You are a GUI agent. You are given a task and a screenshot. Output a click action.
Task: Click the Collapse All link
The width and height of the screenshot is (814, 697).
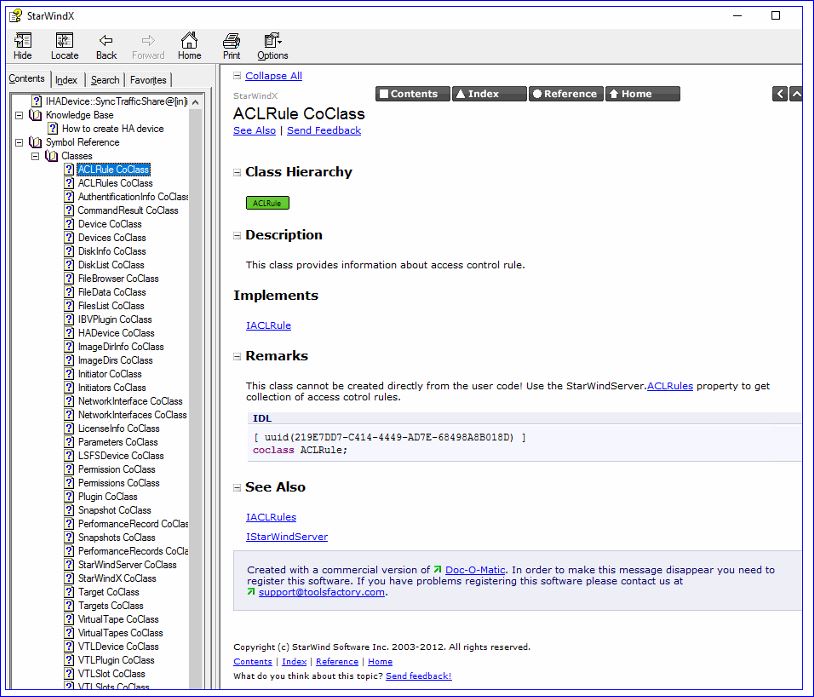point(274,76)
